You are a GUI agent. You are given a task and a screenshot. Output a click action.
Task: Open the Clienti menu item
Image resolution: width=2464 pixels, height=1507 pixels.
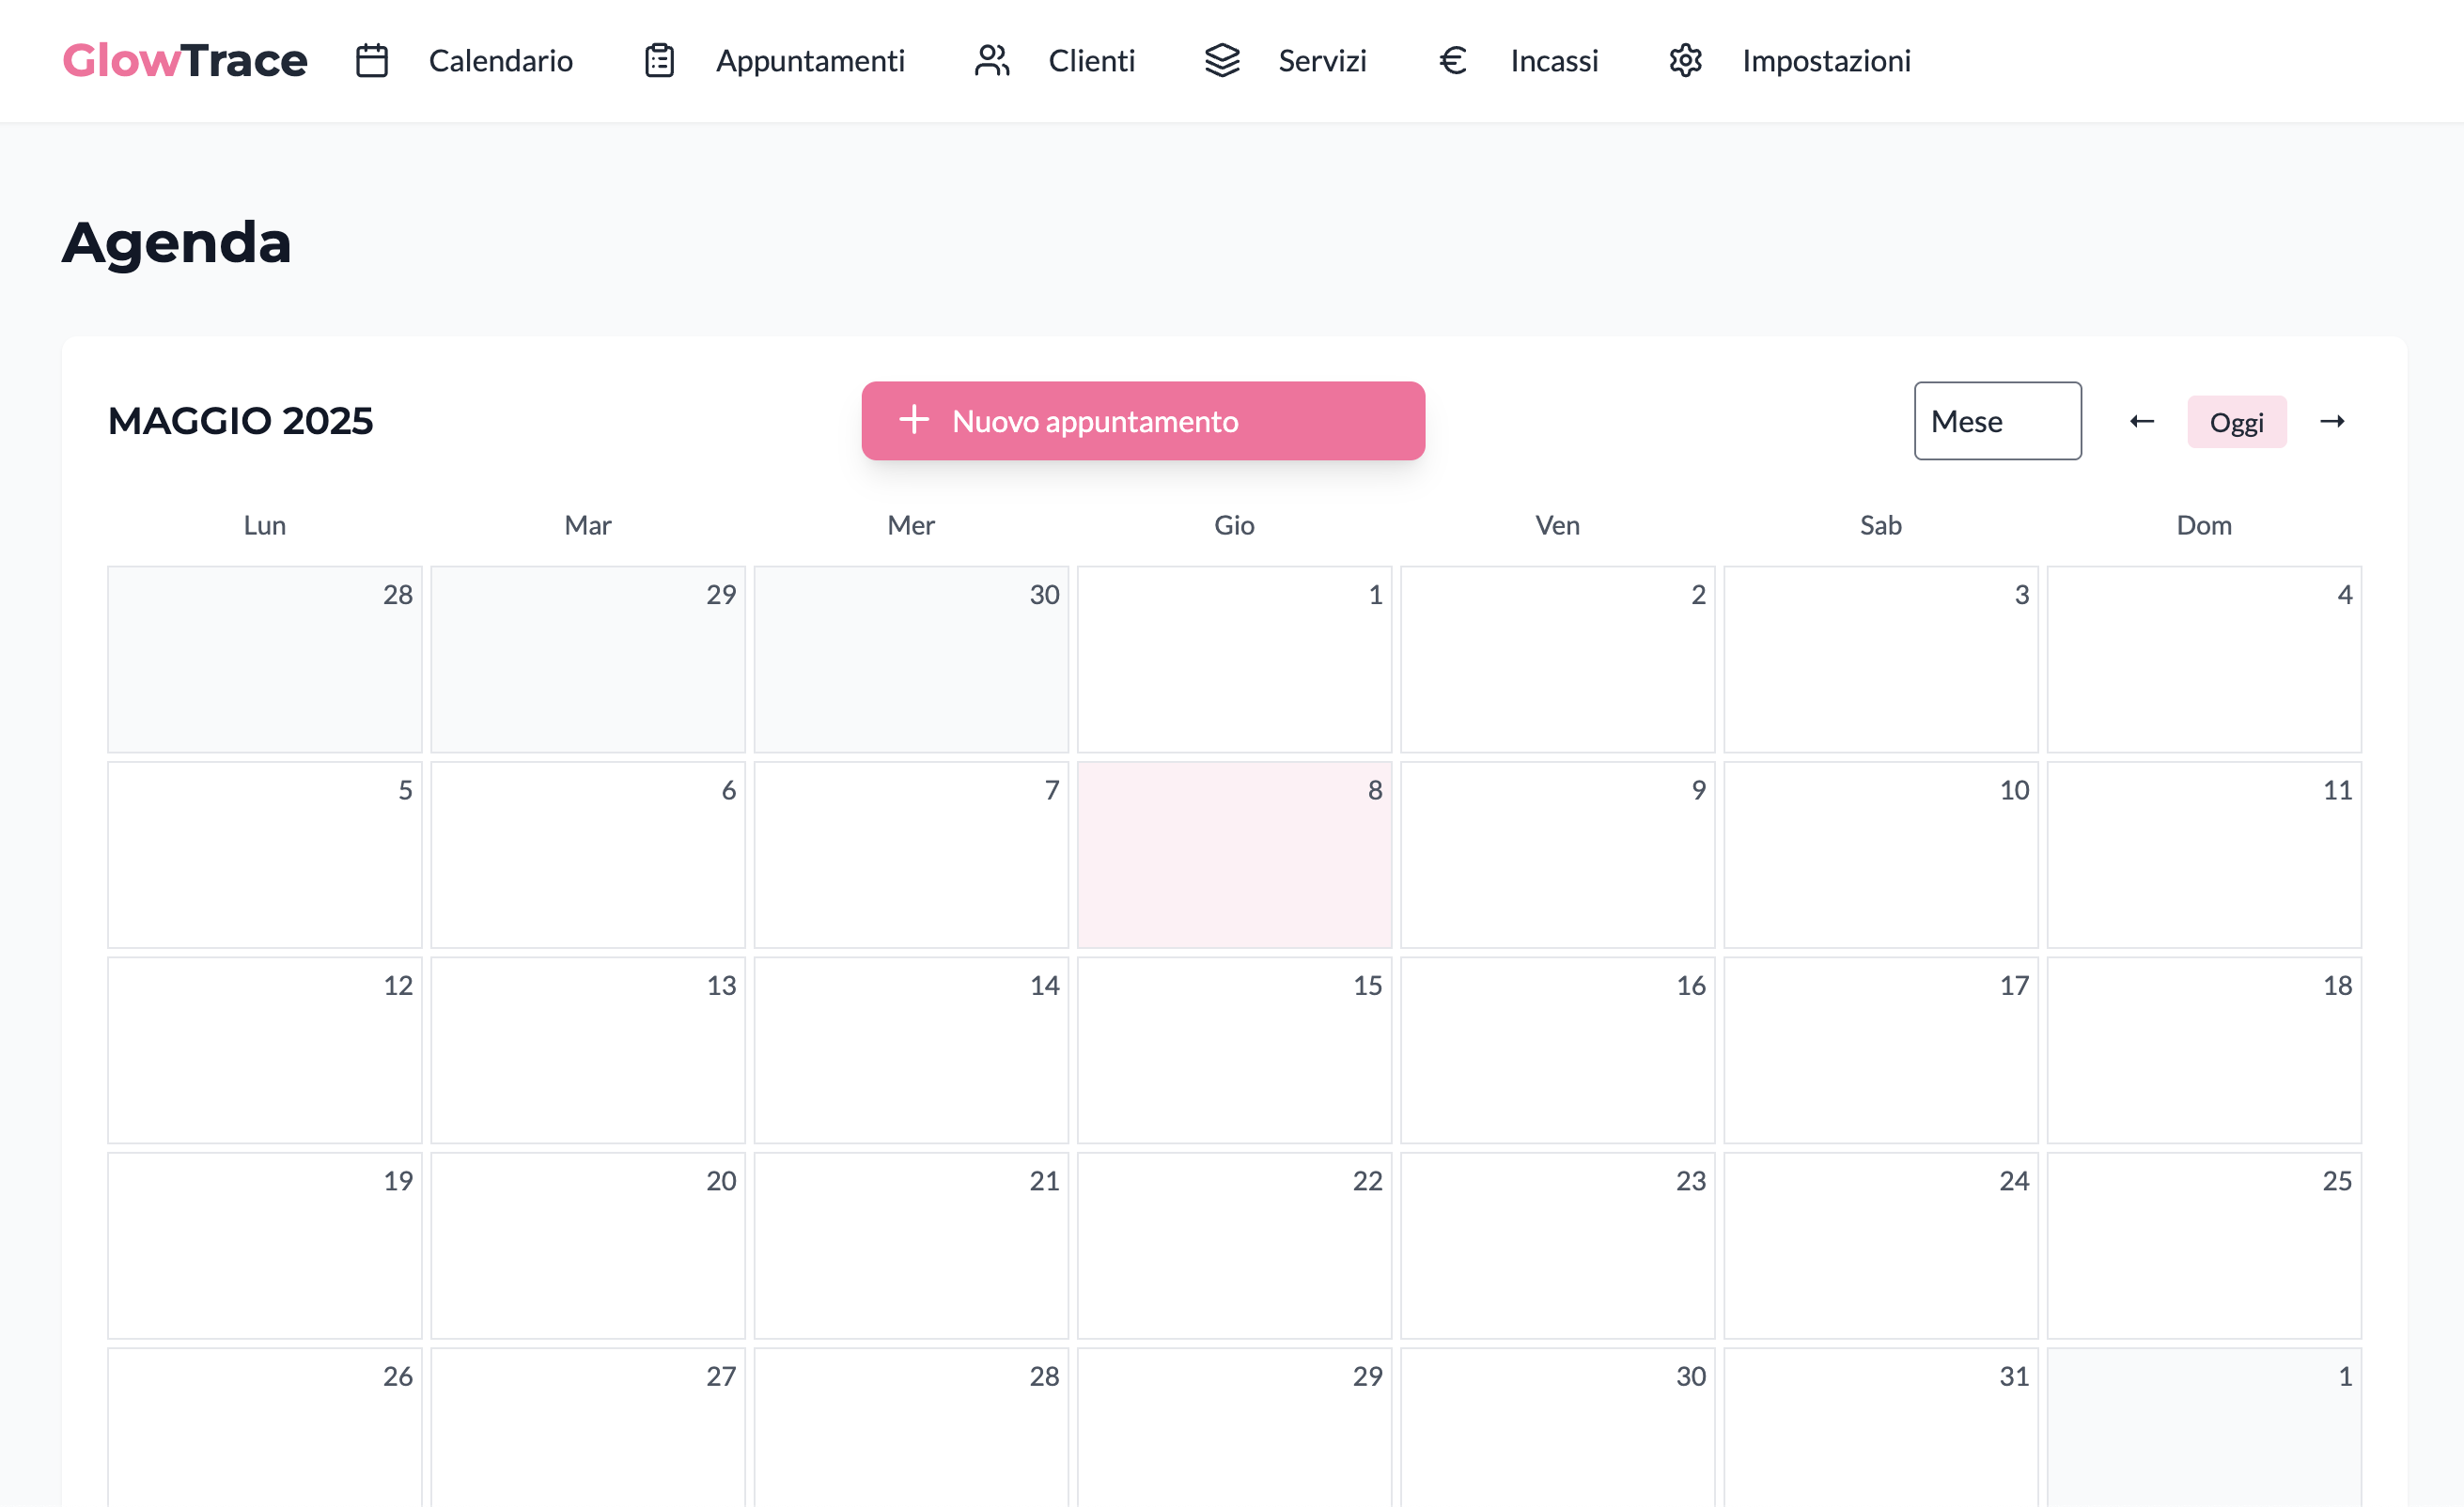point(1091,61)
